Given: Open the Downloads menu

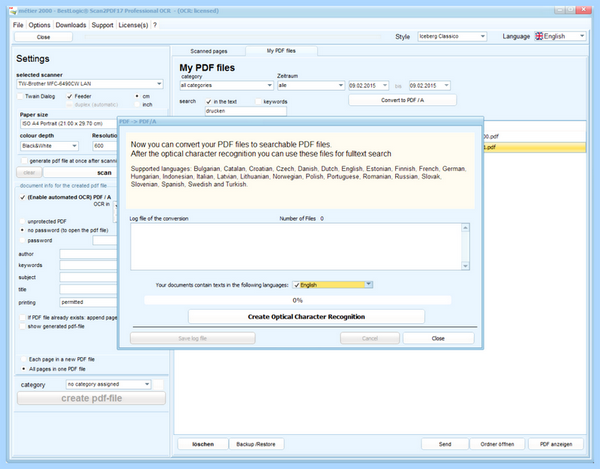Looking at the screenshot, I should click(71, 25).
